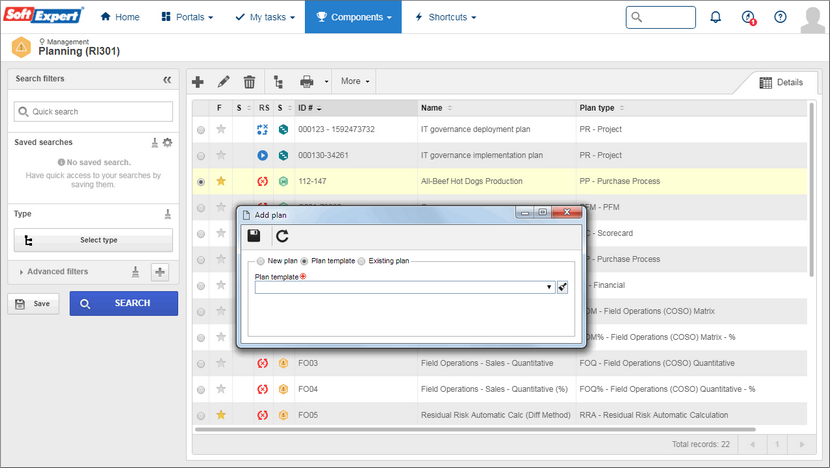Add an advanced filter with plus button
Screen dimensions: 830x468
click(x=160, y=272)
